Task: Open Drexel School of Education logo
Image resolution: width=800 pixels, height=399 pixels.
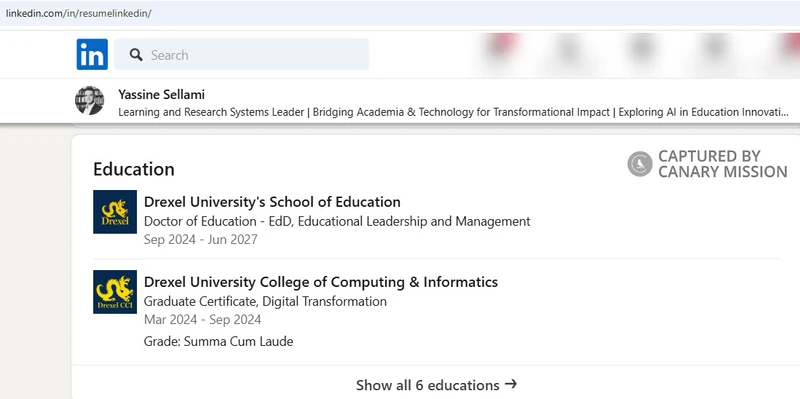Action: pos(115,212)
